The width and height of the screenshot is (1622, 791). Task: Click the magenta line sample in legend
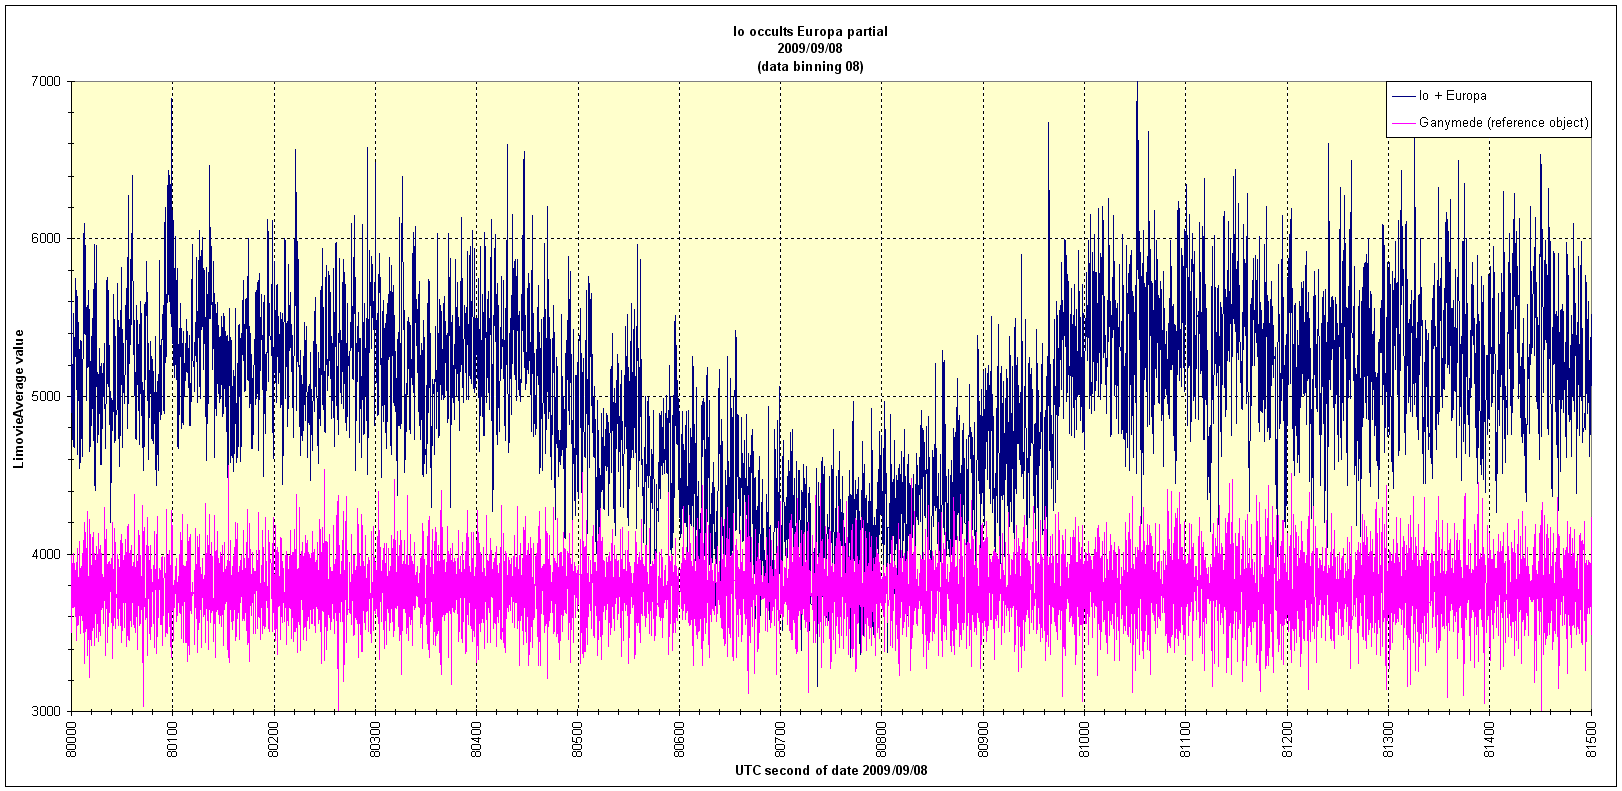pos(1403,123)
